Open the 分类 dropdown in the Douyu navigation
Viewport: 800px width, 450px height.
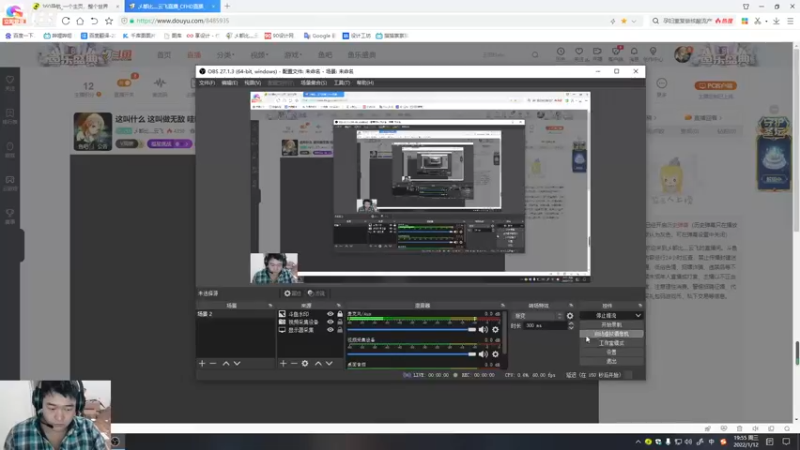pos(225,55)
